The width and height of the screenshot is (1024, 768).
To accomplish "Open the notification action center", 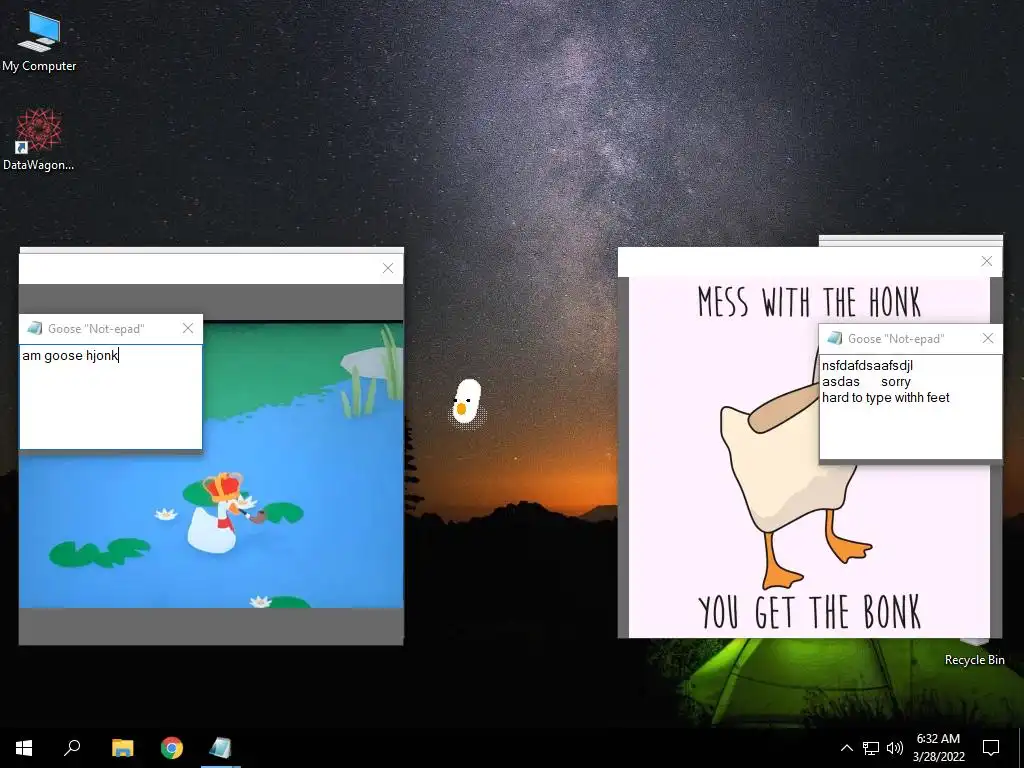I will [991, 748].
